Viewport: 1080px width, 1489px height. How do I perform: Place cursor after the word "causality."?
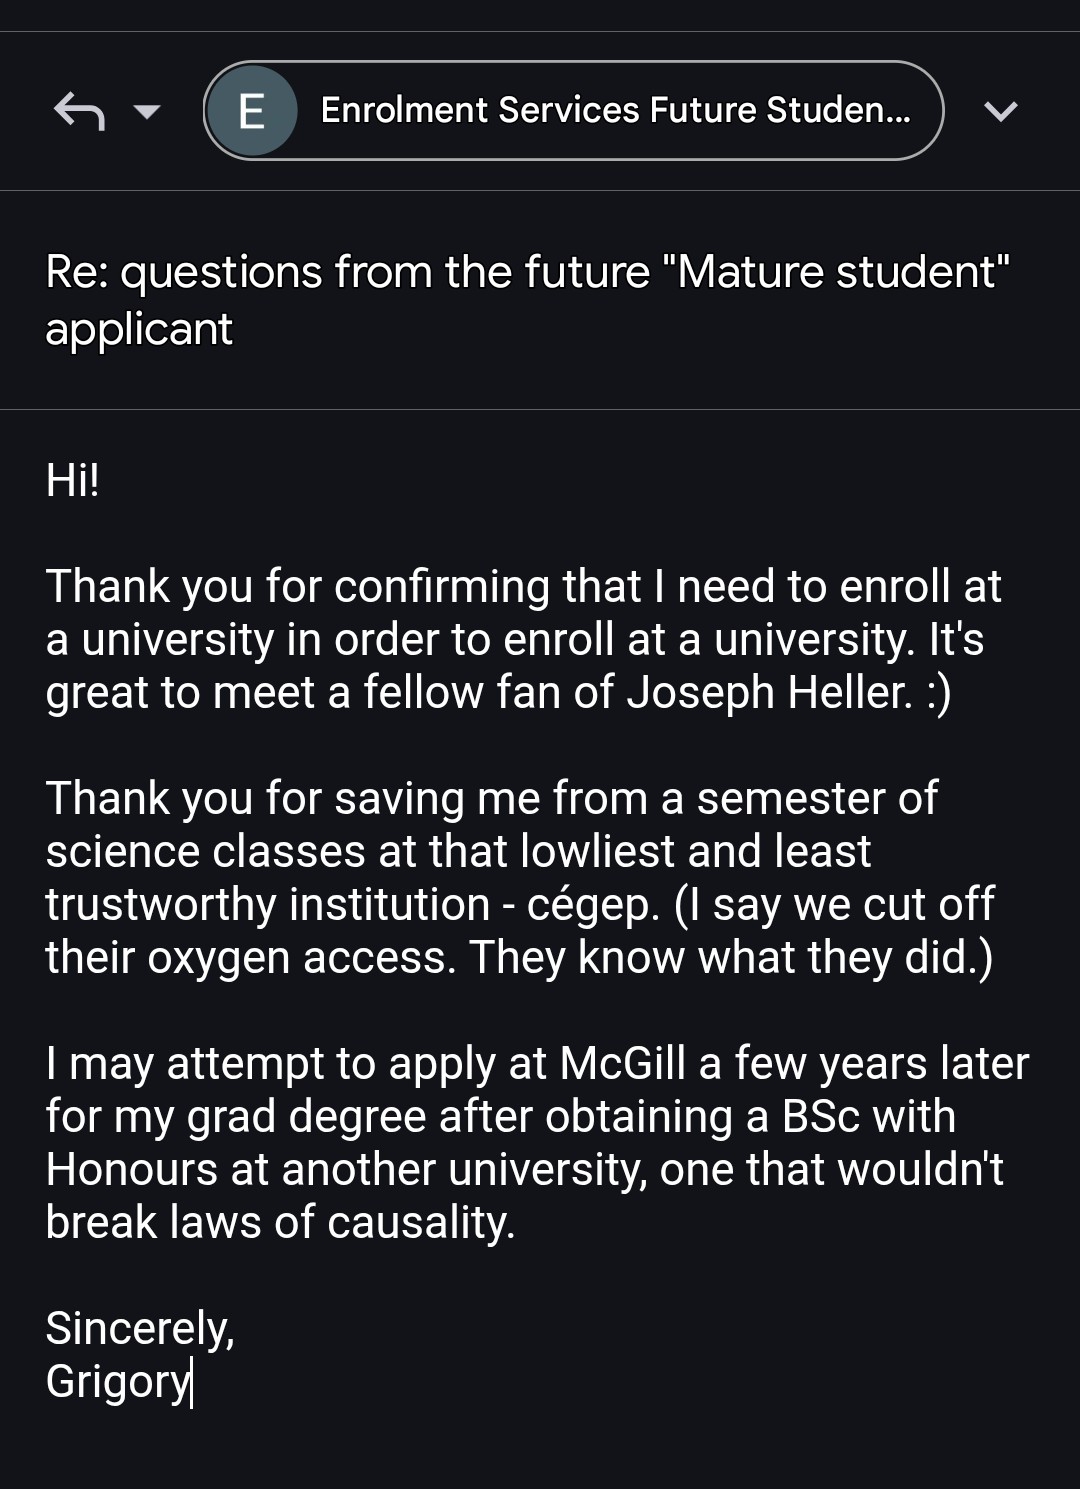(516, 1223)
